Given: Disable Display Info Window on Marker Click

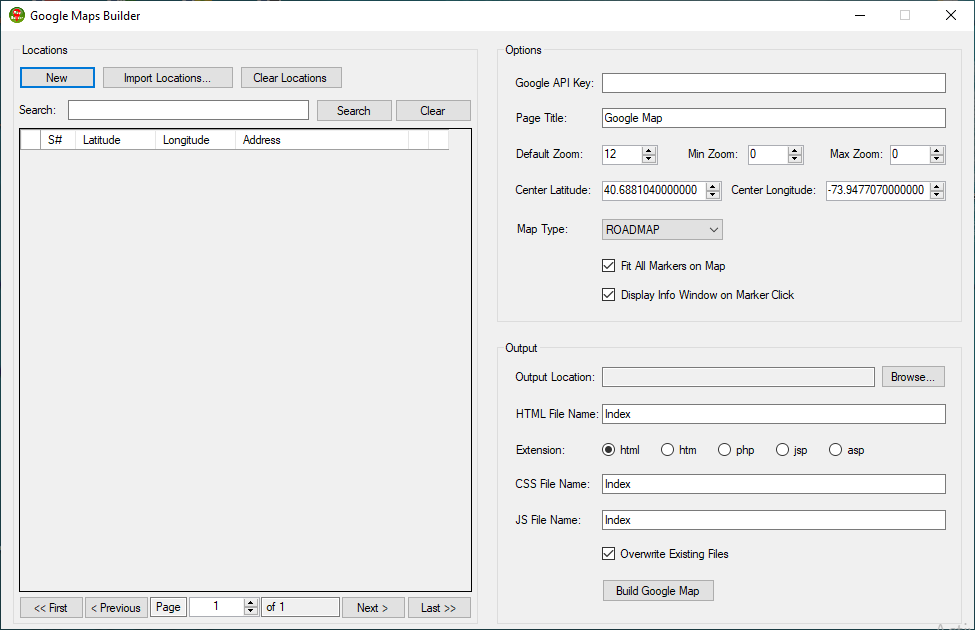Looking at the screenshot, I should pos(609,295).
